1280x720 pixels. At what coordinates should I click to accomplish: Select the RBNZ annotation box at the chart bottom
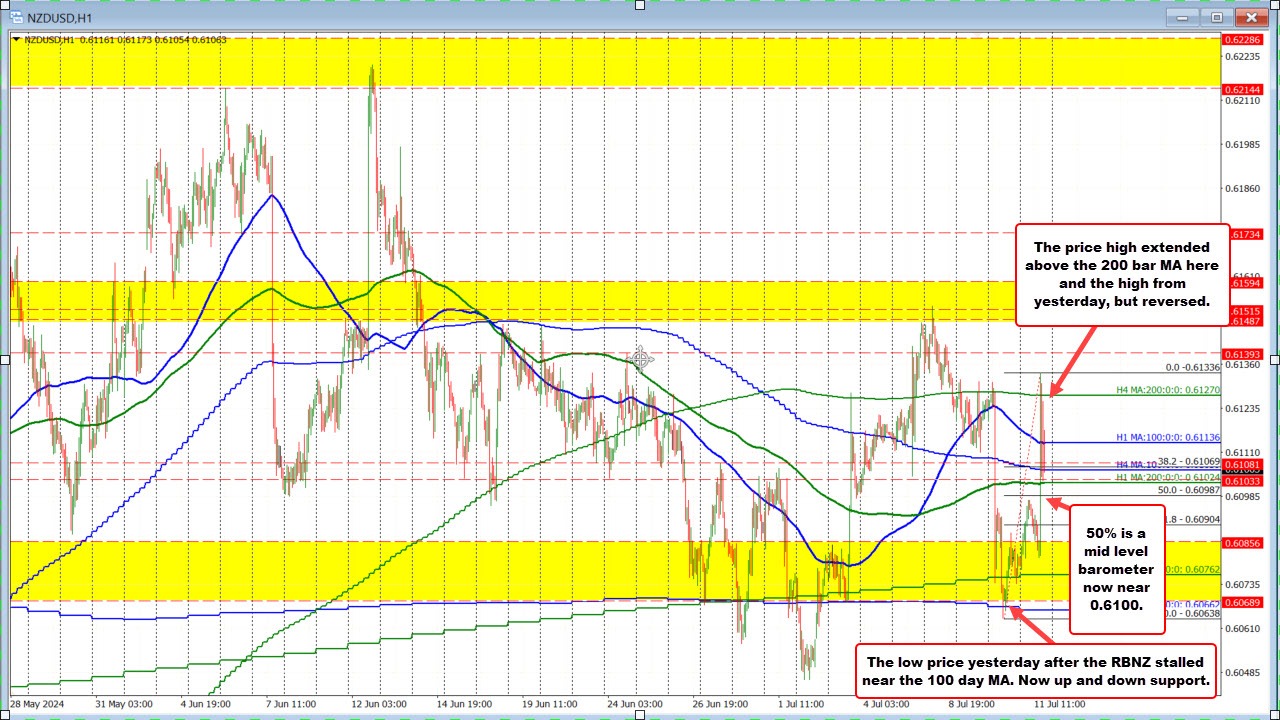point(1033,671)
